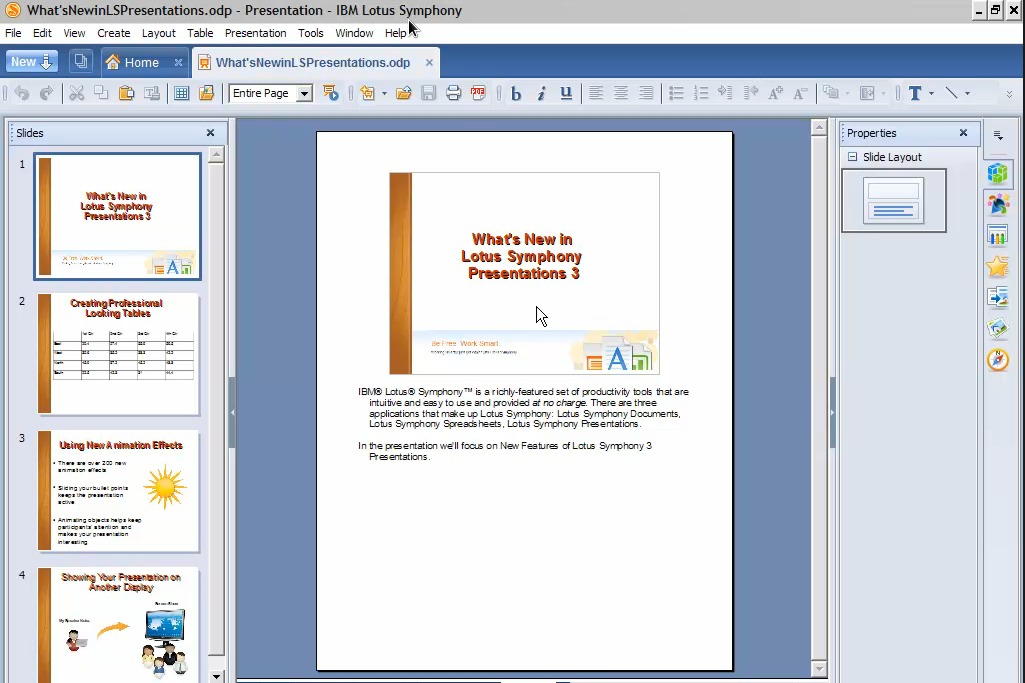Viewport: 1025px width, 683px height.
Task: Toggle italic formatting
Action: [x=541, y=93]
